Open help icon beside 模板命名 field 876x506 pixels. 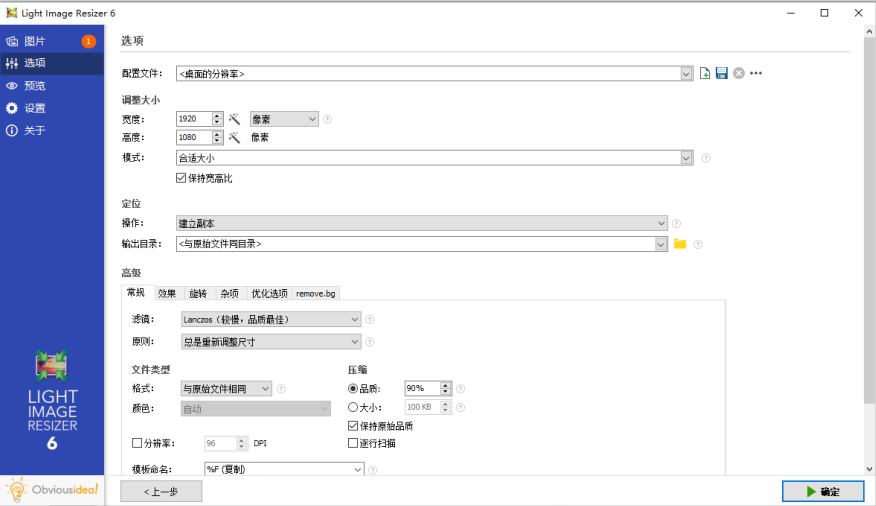click(373, 470)
